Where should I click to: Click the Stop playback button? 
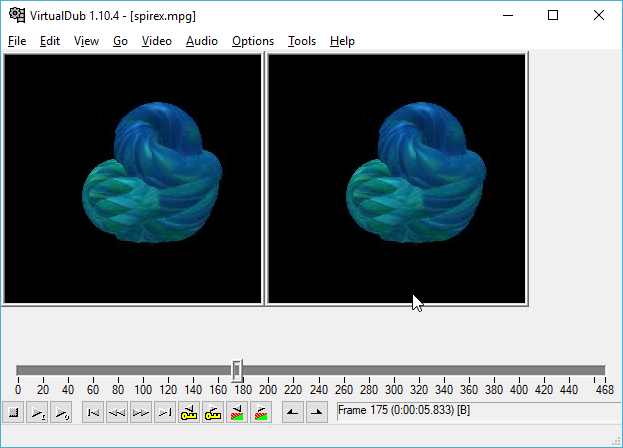pyautogui.click(x=13, y=412)
